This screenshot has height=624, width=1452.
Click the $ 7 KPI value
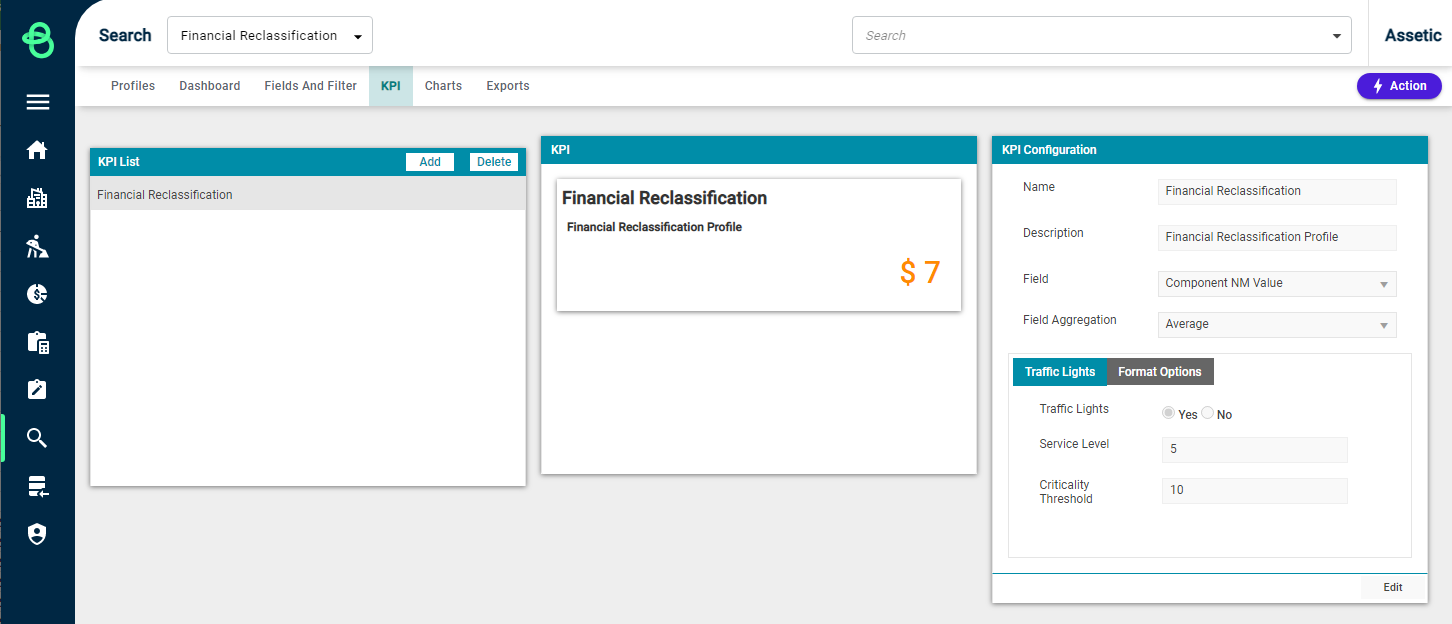coord(920,272)
